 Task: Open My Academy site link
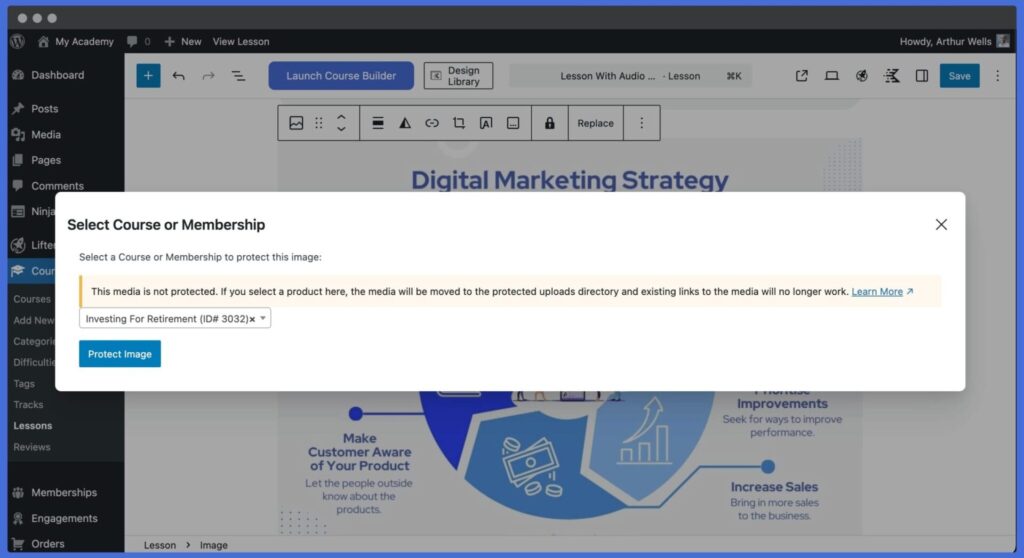76,41
